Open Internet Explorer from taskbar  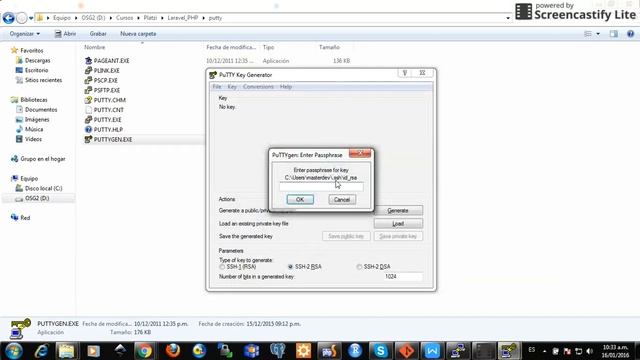pos(41,351)
